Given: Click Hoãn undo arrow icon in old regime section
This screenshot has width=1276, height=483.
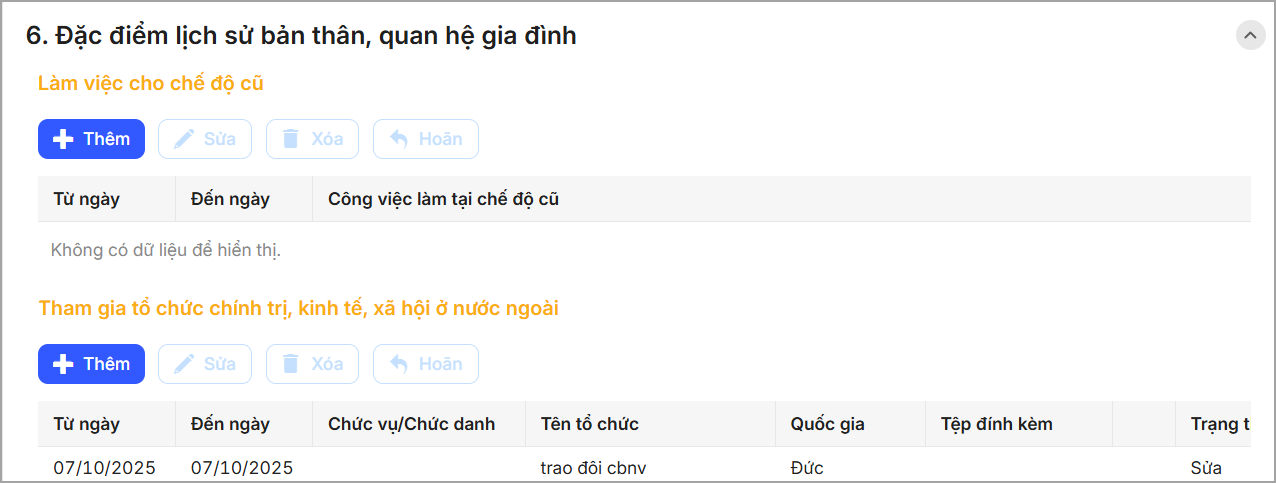Looking at the screenshot, I should pyautogui.click(x=399, y=139).
